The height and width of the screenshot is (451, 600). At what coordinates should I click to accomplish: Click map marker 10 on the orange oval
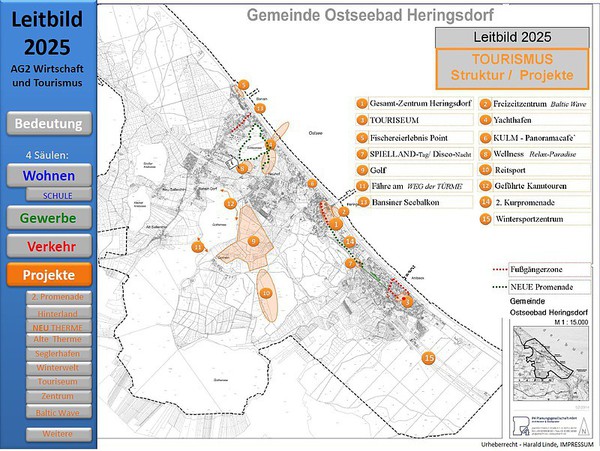click(266, 293)
